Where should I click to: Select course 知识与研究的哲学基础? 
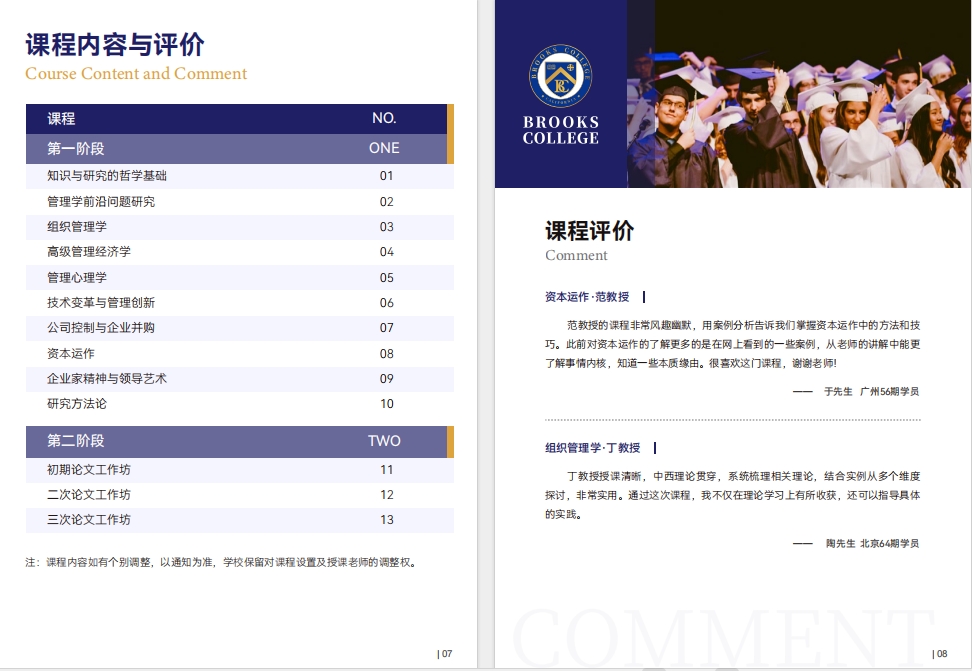(x=107, y=176)
